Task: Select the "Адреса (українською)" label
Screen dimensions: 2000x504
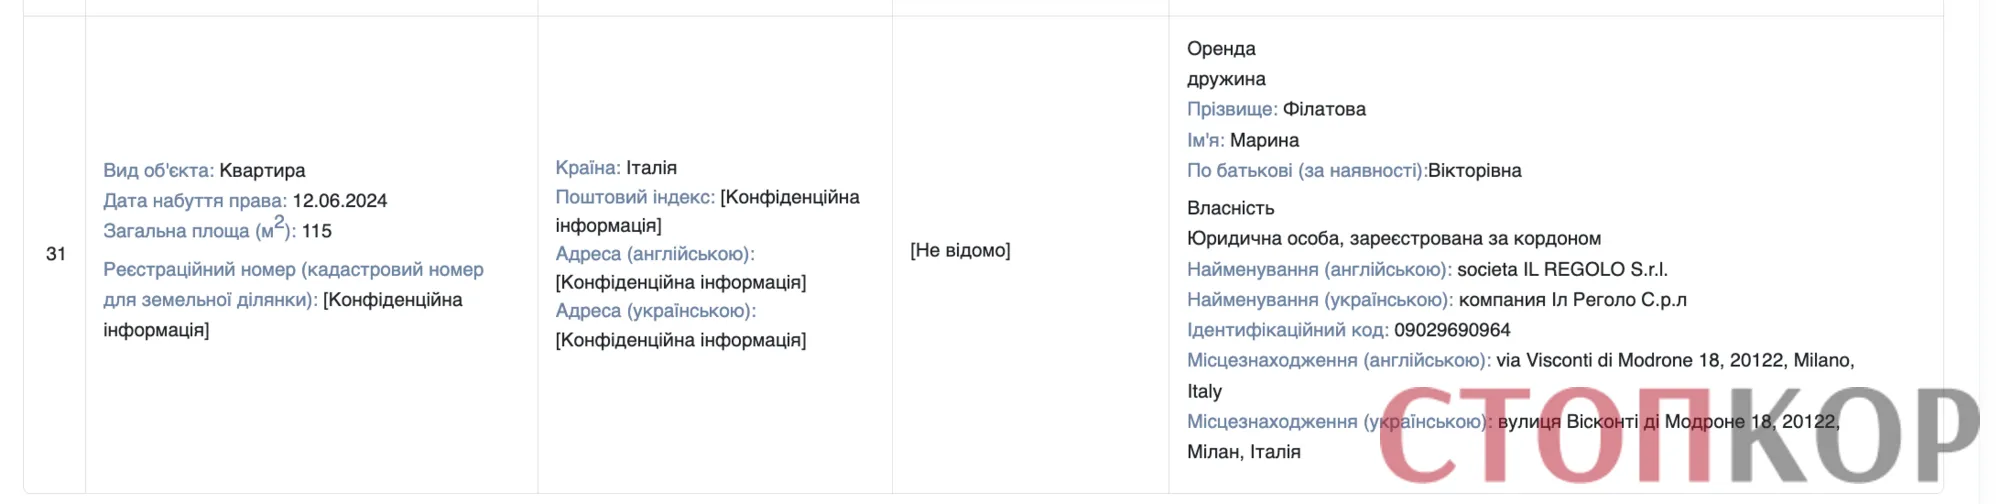Action: coord(656,311)
